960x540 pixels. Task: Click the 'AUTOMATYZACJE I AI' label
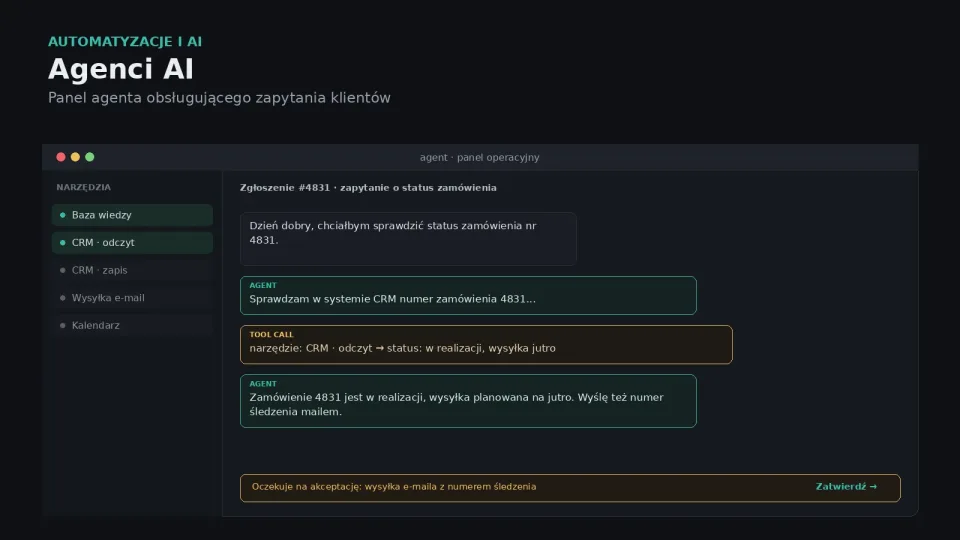(x=125, y=42)
